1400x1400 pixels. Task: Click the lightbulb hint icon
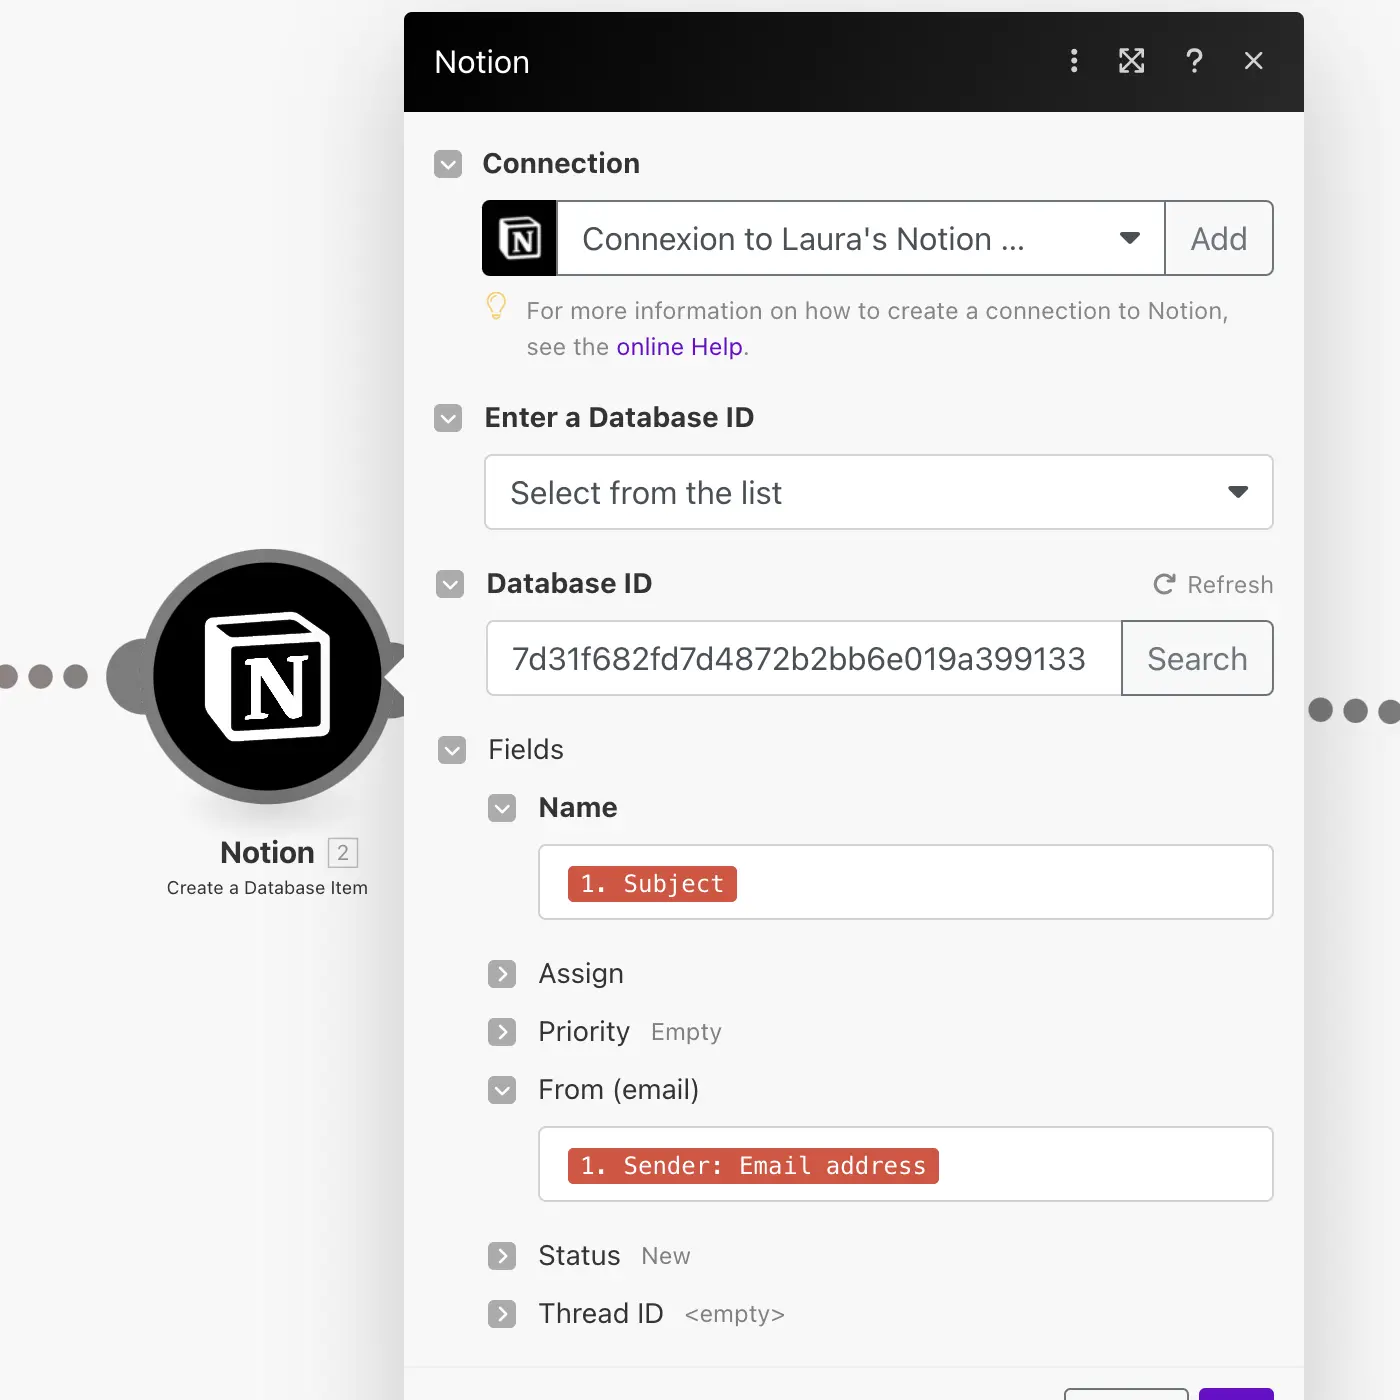496,306
